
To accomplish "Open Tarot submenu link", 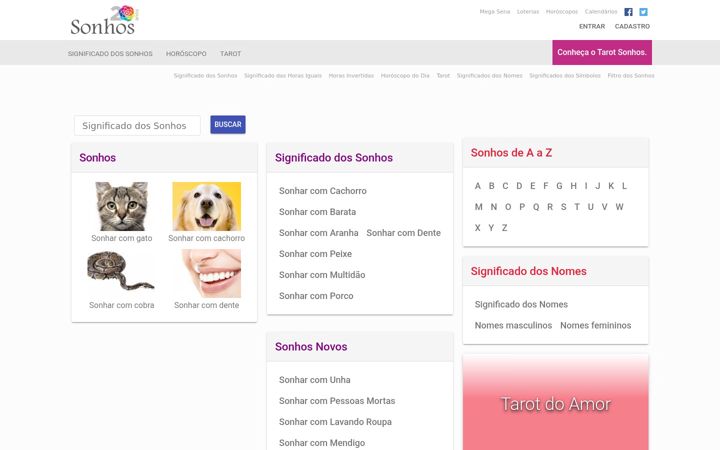I will pyautogui.click(x=443, y=76).
